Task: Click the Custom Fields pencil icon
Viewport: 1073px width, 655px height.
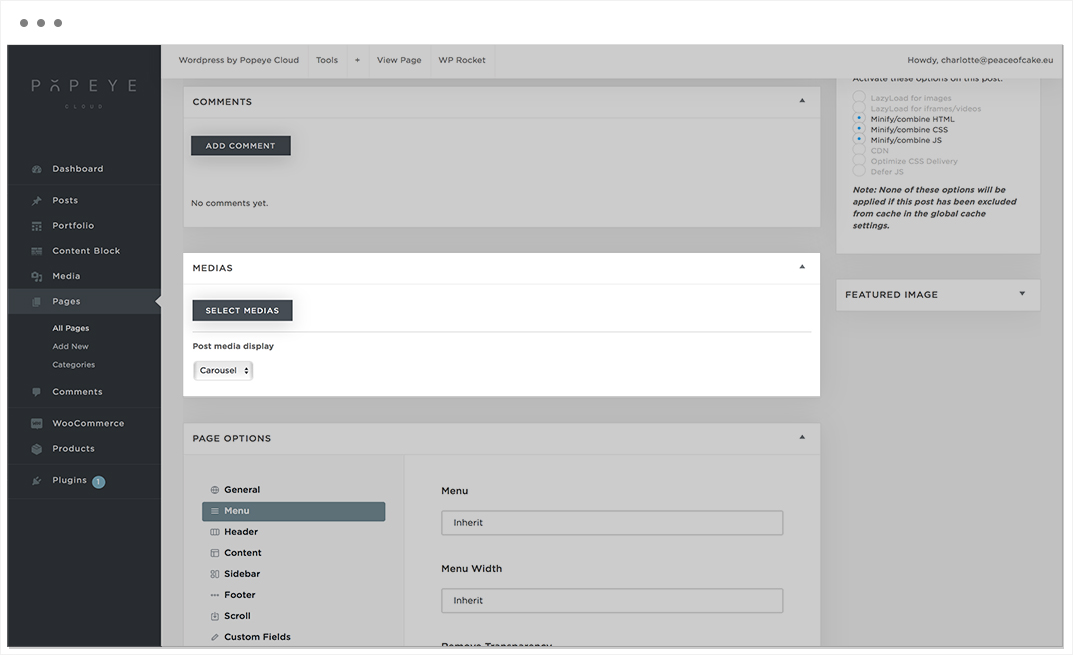Action: [x=215, y=637]
